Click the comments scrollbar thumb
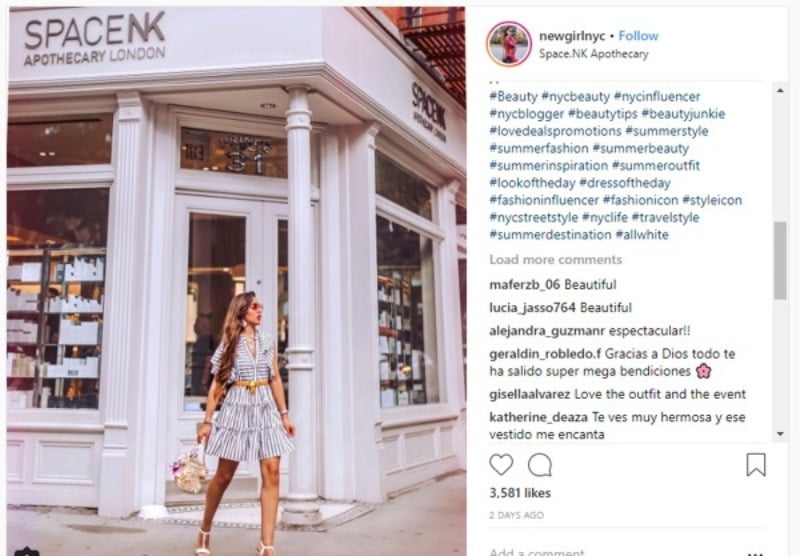 [x=780, y=261]
